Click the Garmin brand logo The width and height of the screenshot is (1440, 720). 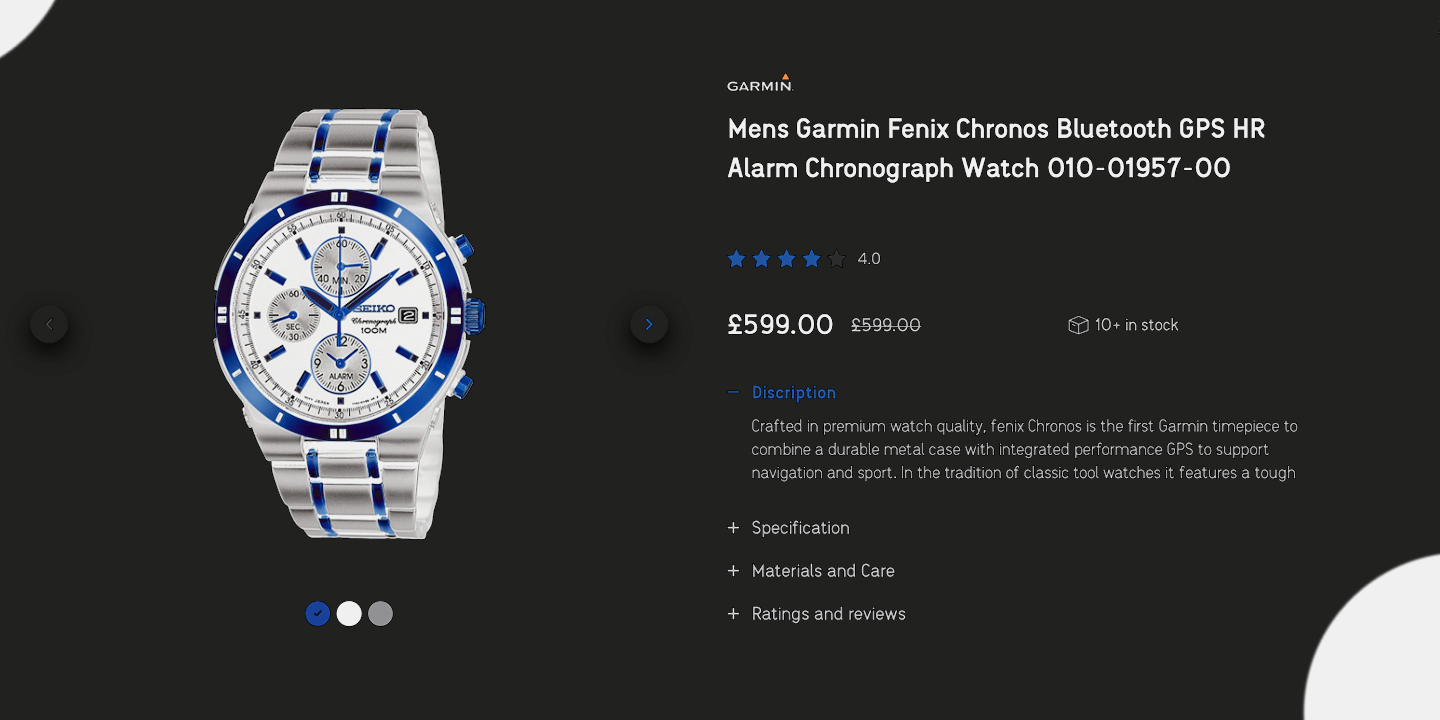pyautogui.click(x=760, y=84)
